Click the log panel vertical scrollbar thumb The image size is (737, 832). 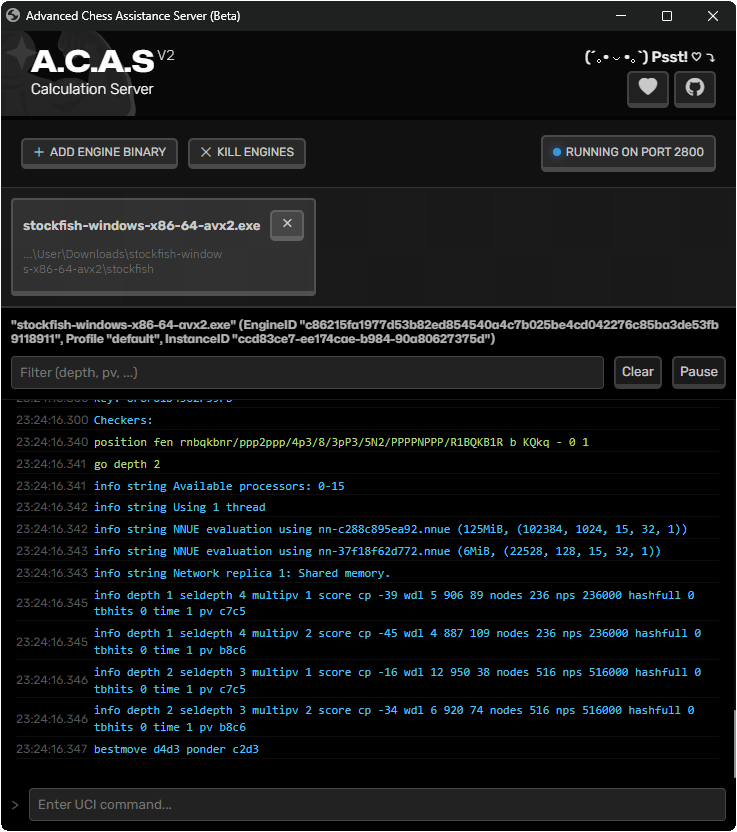click(734, 744)
